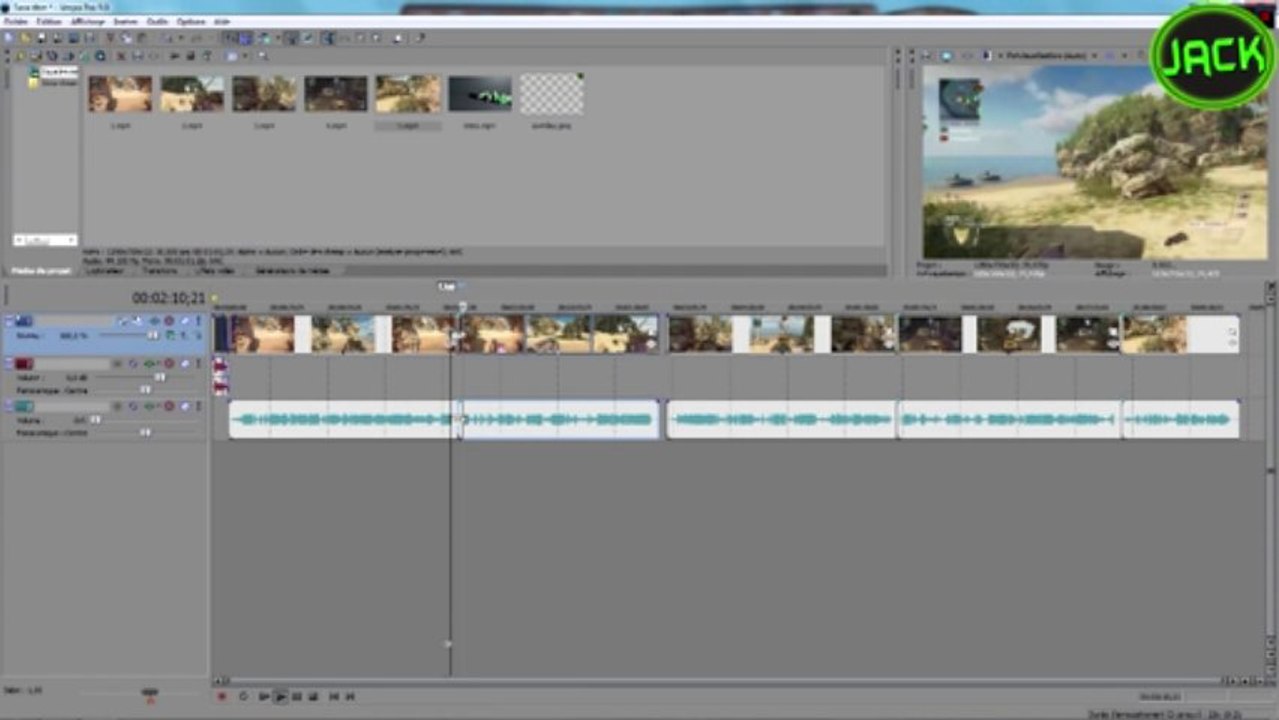
Task: Toggle Automatic Crossfades in the toolbar
Action: (246, 37)
